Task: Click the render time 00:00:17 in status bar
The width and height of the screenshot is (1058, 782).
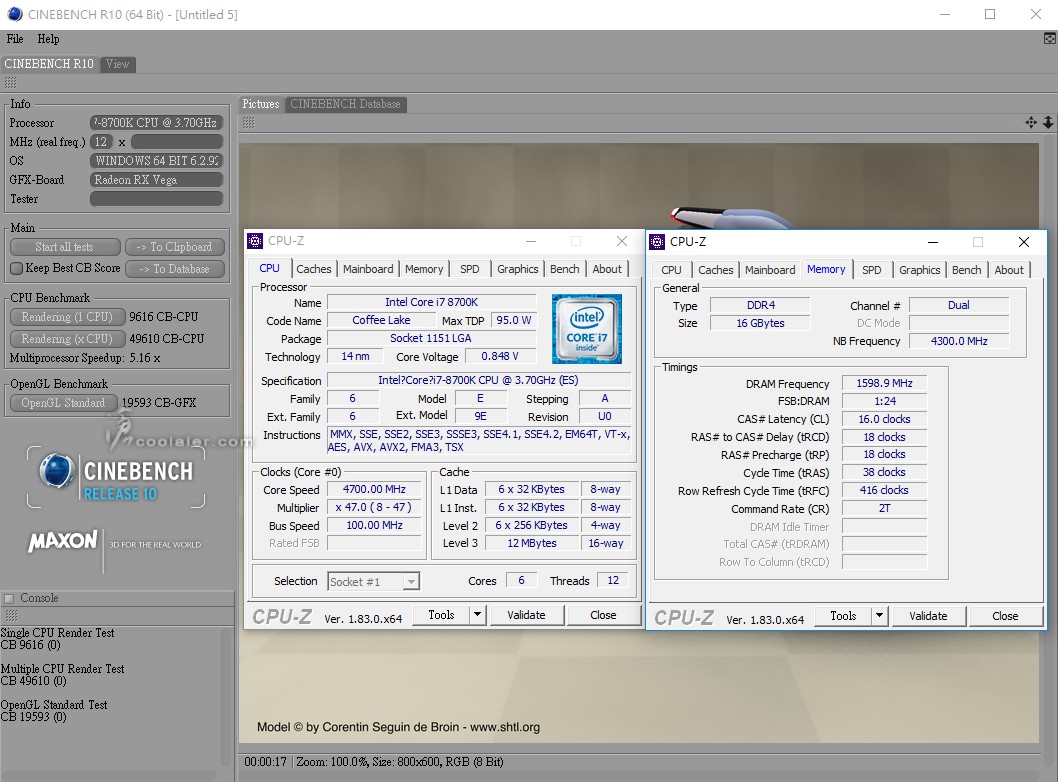Action: [265, 762]
